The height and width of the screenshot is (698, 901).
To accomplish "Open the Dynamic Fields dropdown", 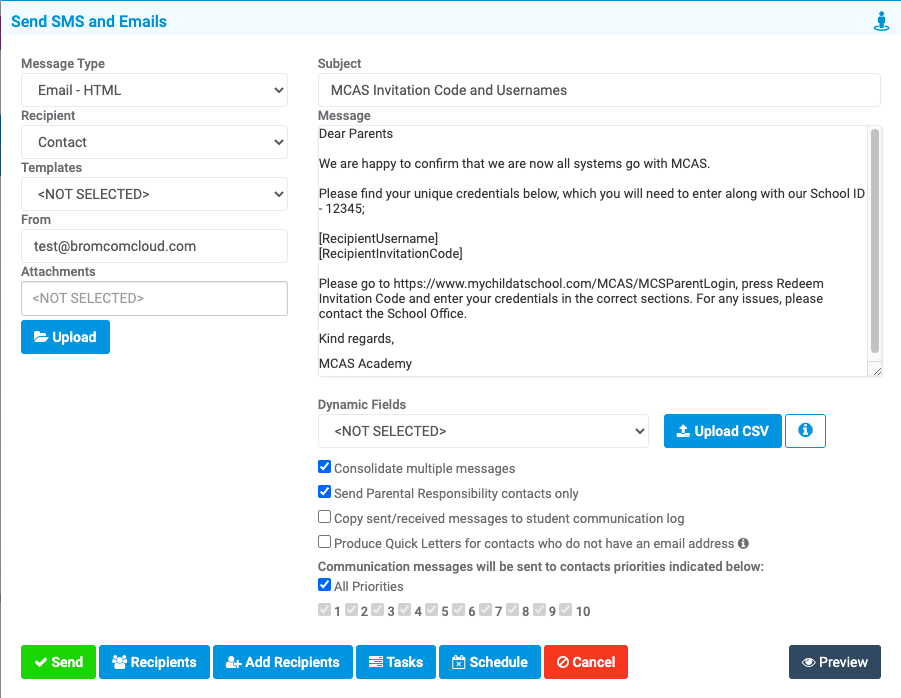I will 483,431.
